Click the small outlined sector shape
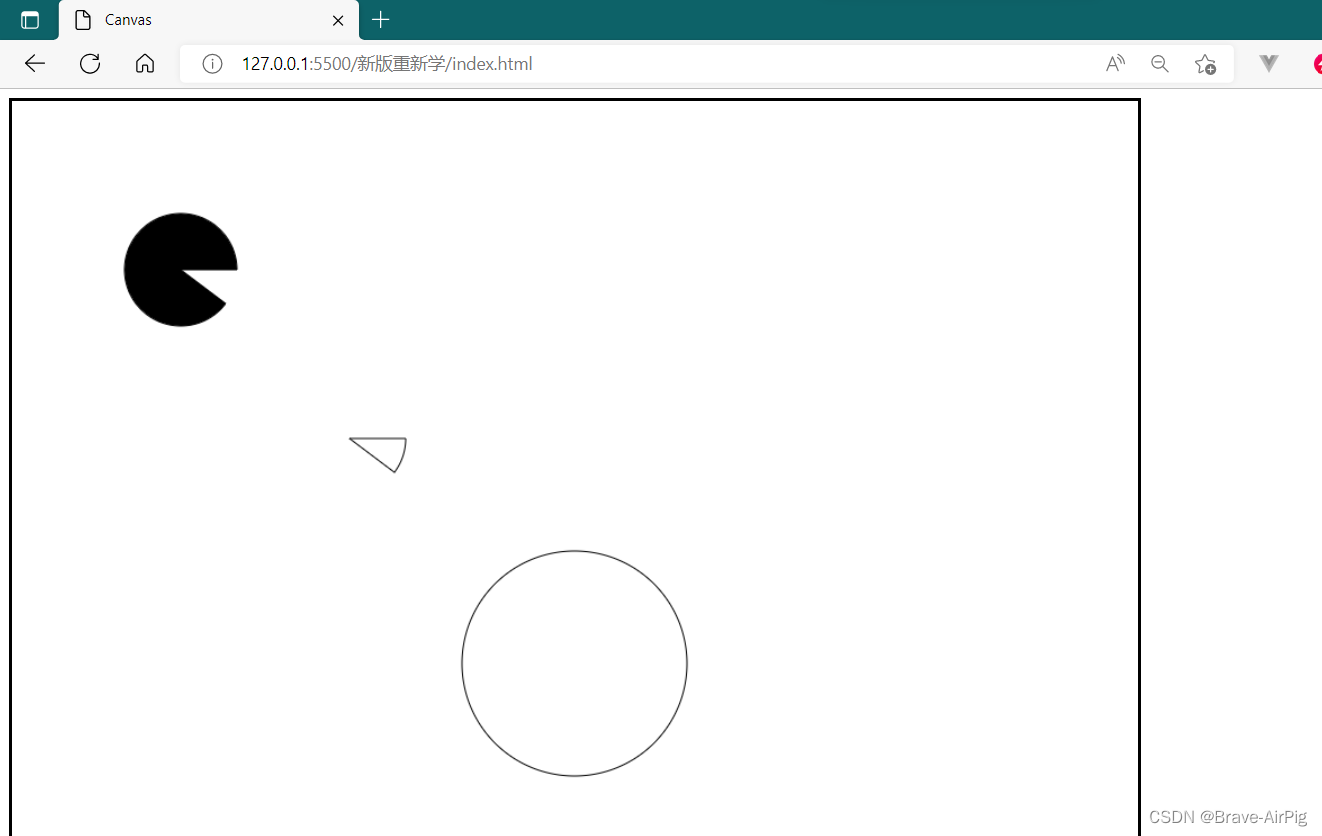This screenshot has width=1322, height=836. (x=384, y=451)
